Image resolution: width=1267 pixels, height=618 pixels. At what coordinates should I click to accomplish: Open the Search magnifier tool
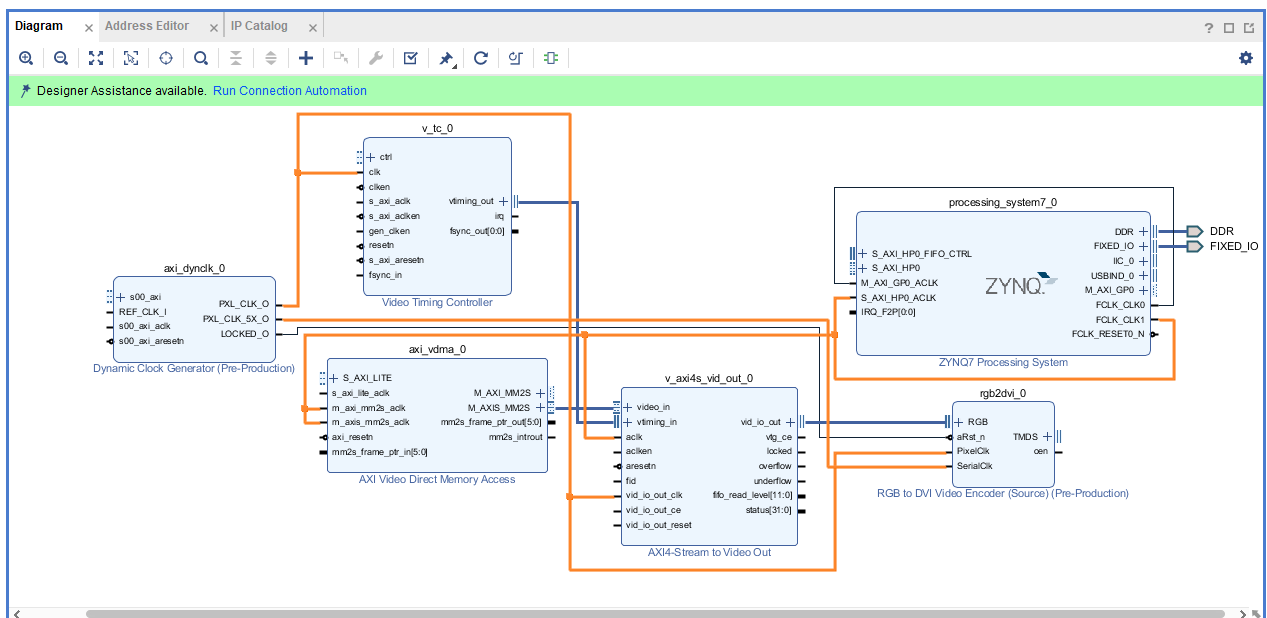[201, 58]
